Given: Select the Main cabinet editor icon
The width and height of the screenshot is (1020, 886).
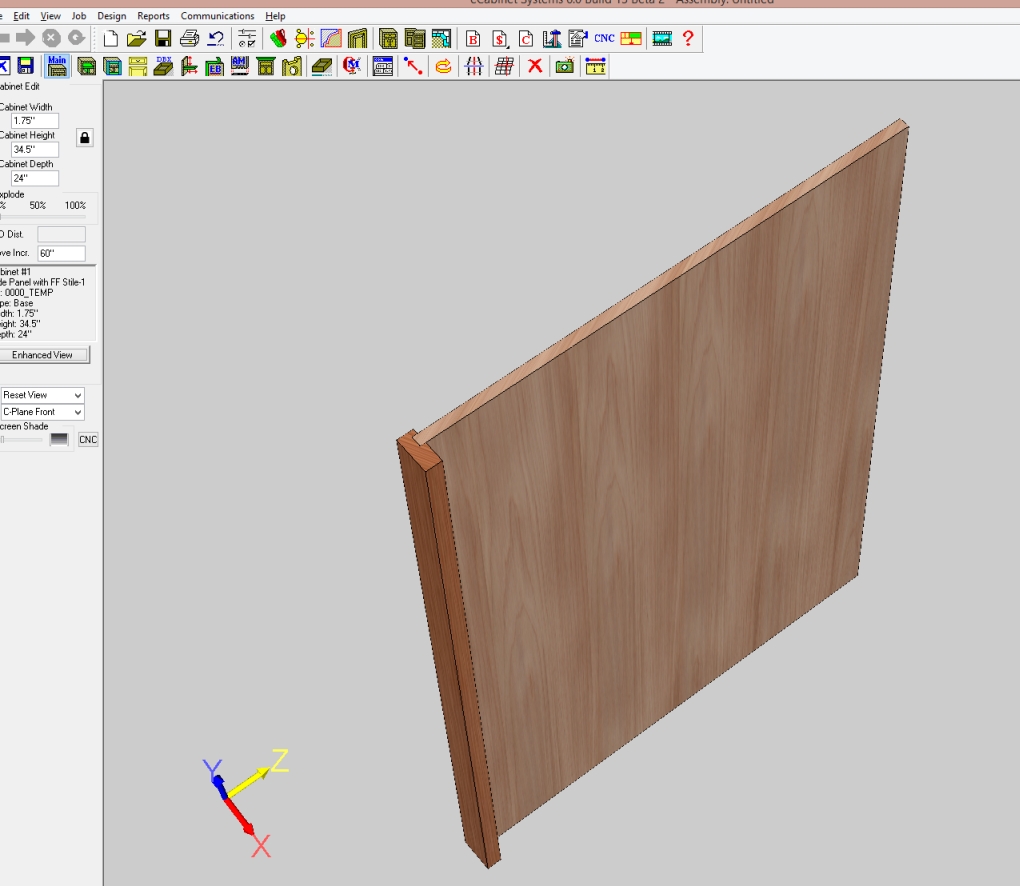Looking at the screenshot, I should coord(57,66).
